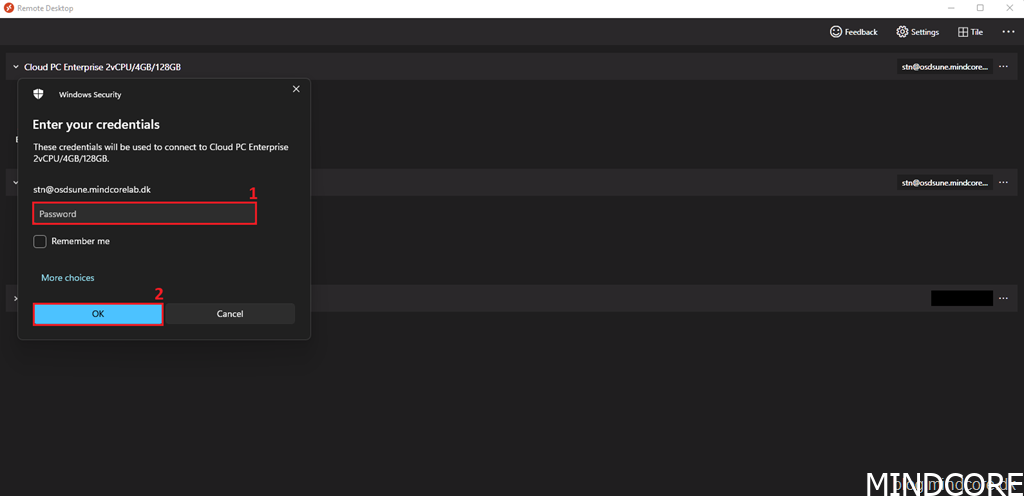Close the Windows Security dialog

[295, 89]
